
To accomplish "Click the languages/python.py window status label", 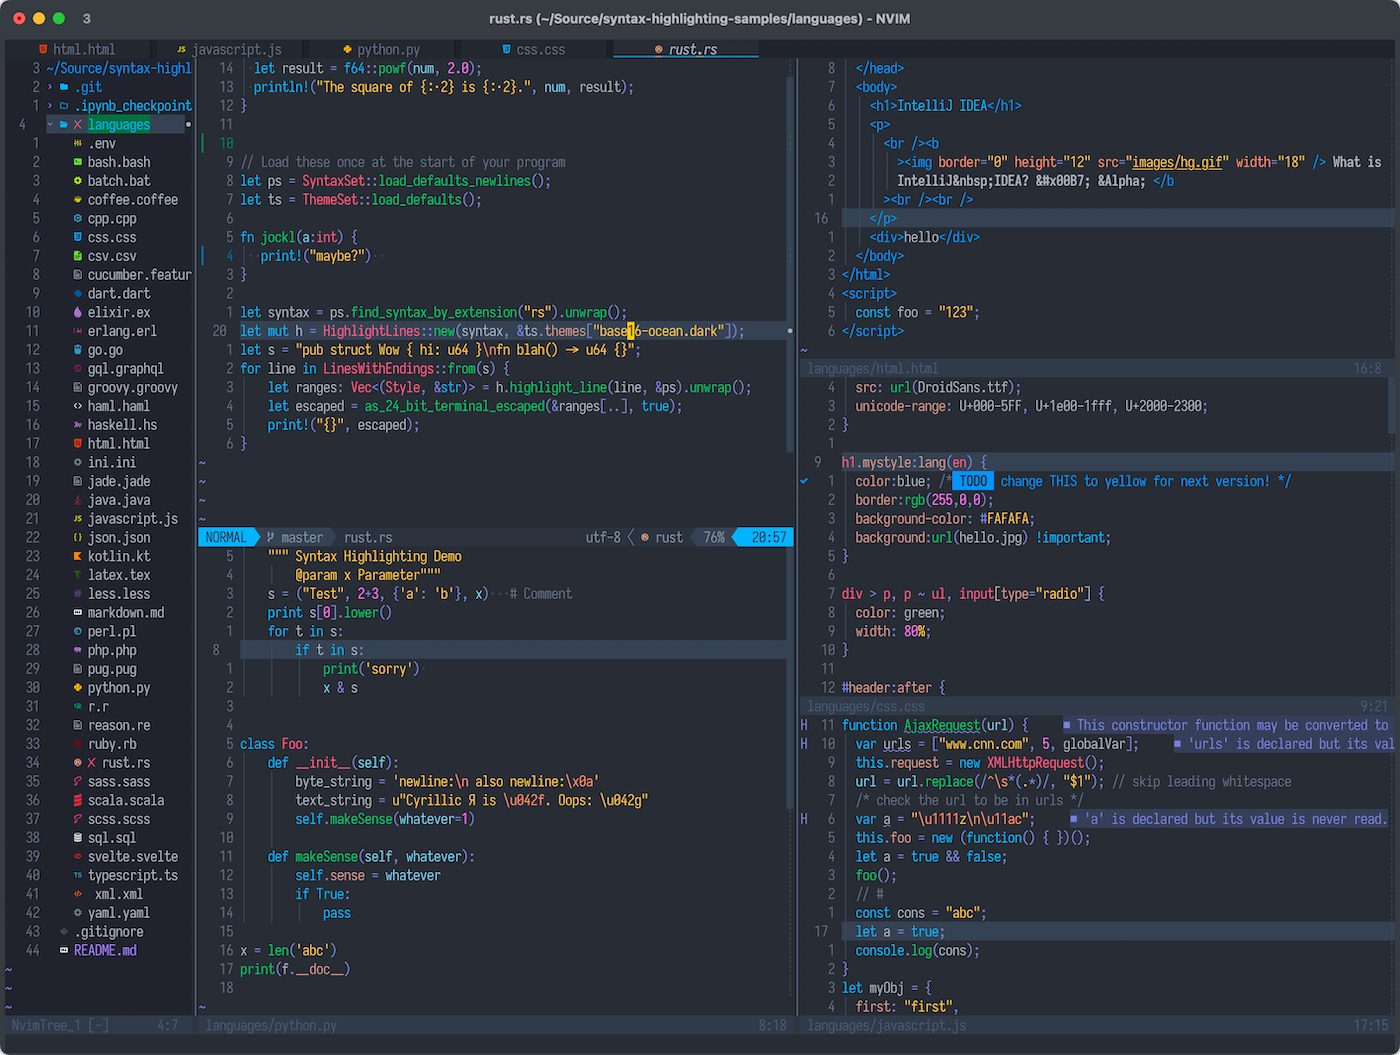I will tap(271, 1026).
